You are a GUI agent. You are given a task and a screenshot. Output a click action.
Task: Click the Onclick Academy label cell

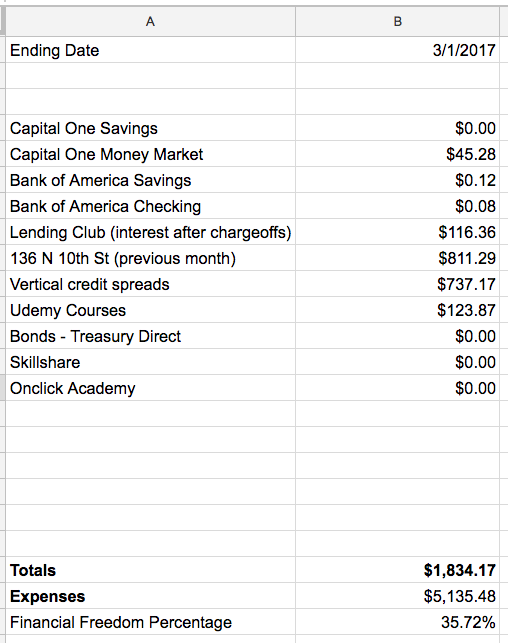pyautogui.click(x=150, y=388)
